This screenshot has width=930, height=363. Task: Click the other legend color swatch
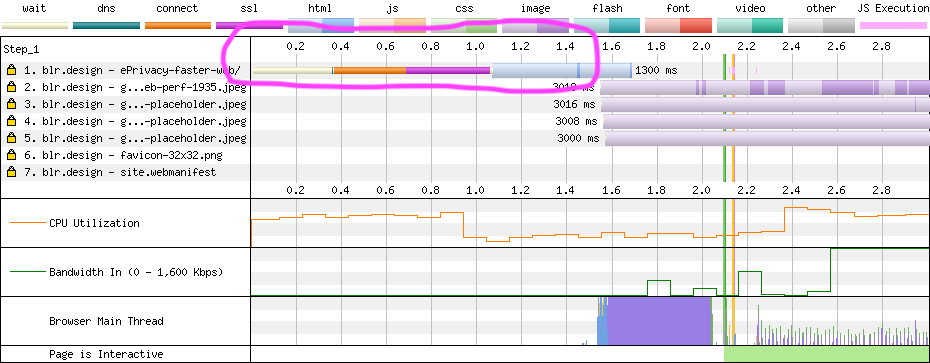pyautogui.click(x=821, y=25)
